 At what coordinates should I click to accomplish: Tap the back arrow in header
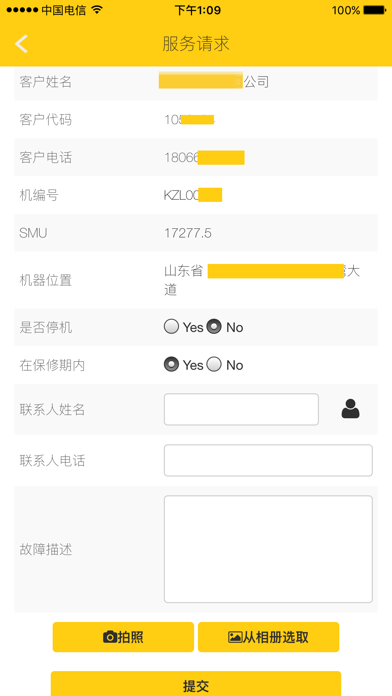(x=21, y=44)
